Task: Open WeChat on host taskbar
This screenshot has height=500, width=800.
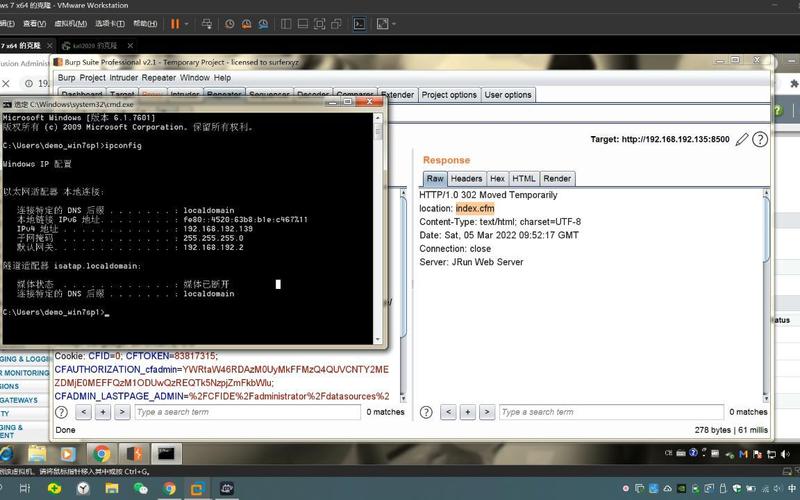Action: 140,488
